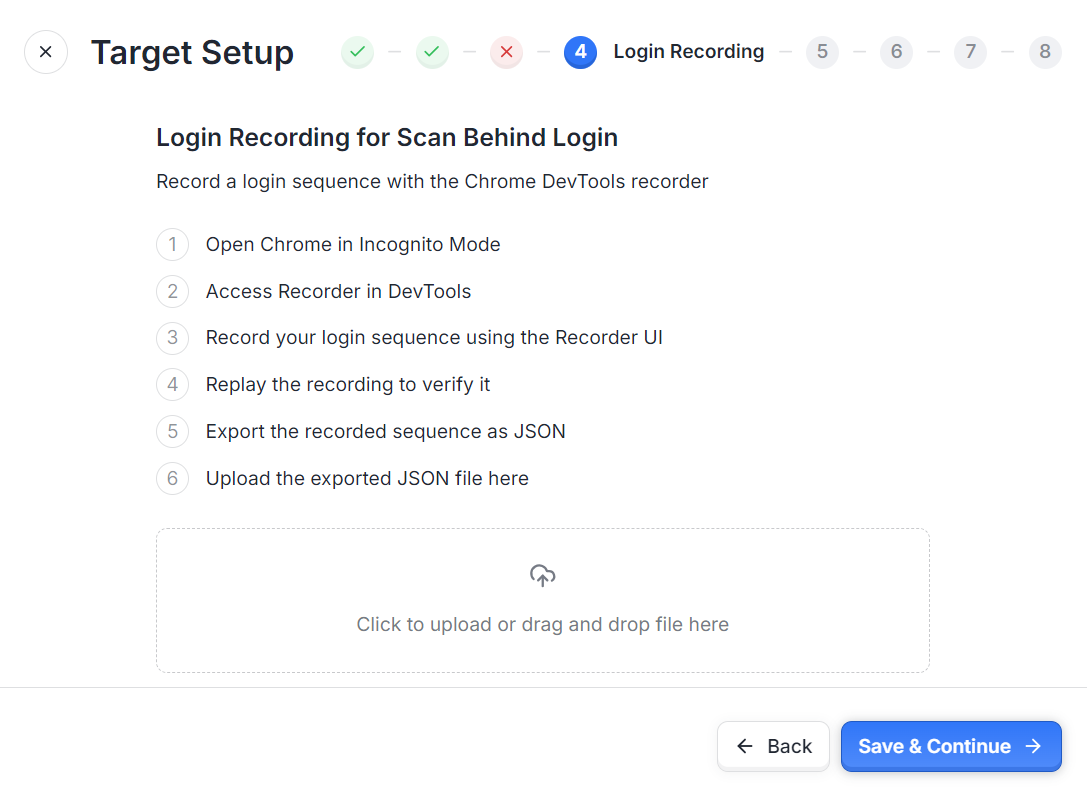Screen dimensions: 1087x789
Task: Open the first completed step checkmark
Action: (x=358, y=52)
